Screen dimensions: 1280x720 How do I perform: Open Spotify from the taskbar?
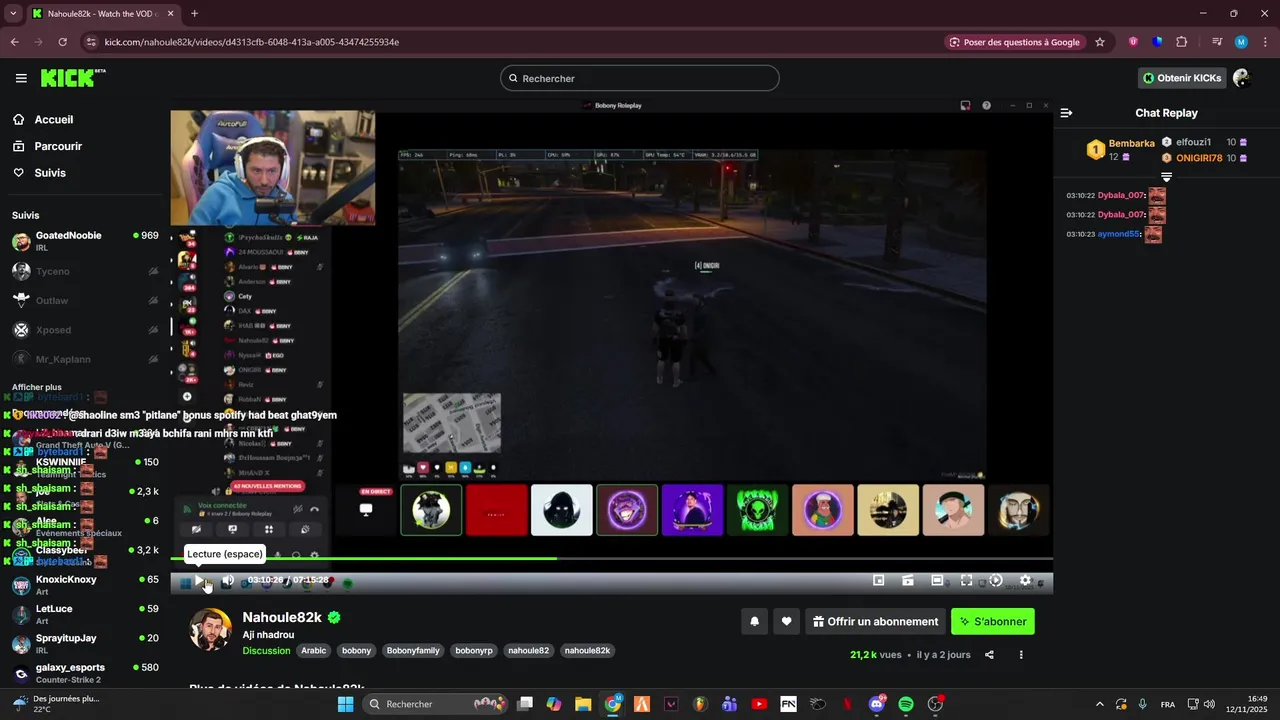pos(906,704)
